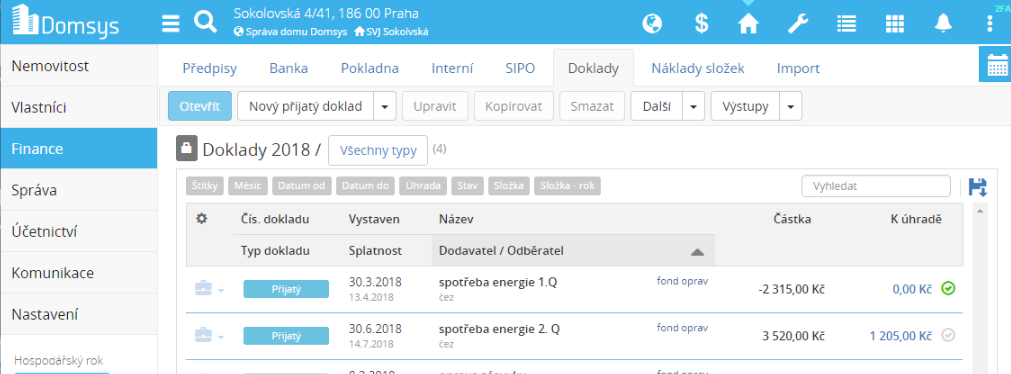The height and width of the screenshot is (374, 1011).
Task: Select the SIPO tab
Action: point(520,68)
